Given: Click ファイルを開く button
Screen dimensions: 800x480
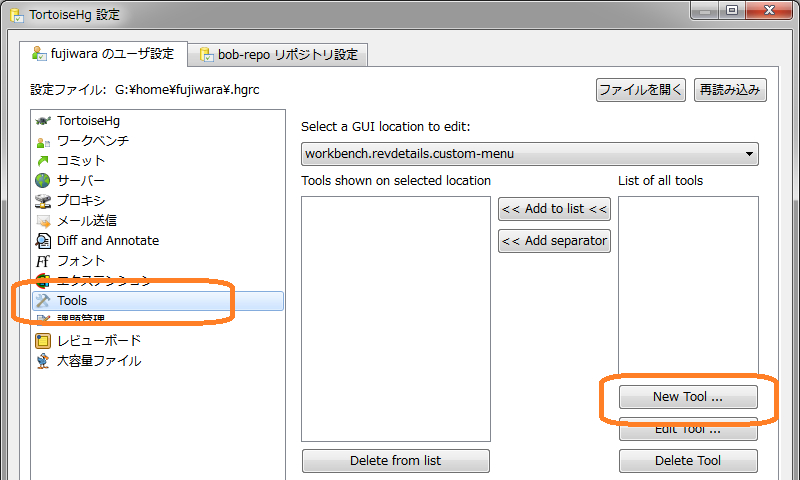Looking at the screenshot, I should click(x=640, y=90).
